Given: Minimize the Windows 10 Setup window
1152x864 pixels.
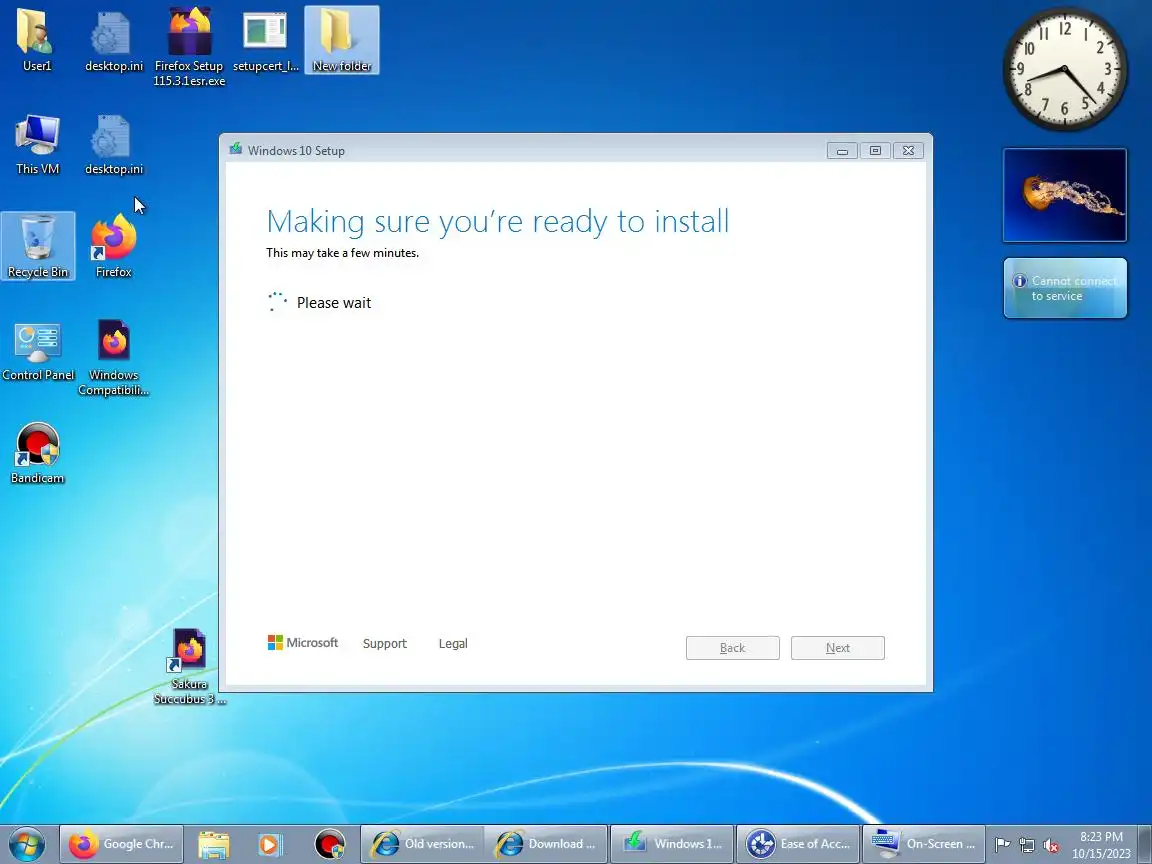Looking at the screenshot, I should pos(843,151).
